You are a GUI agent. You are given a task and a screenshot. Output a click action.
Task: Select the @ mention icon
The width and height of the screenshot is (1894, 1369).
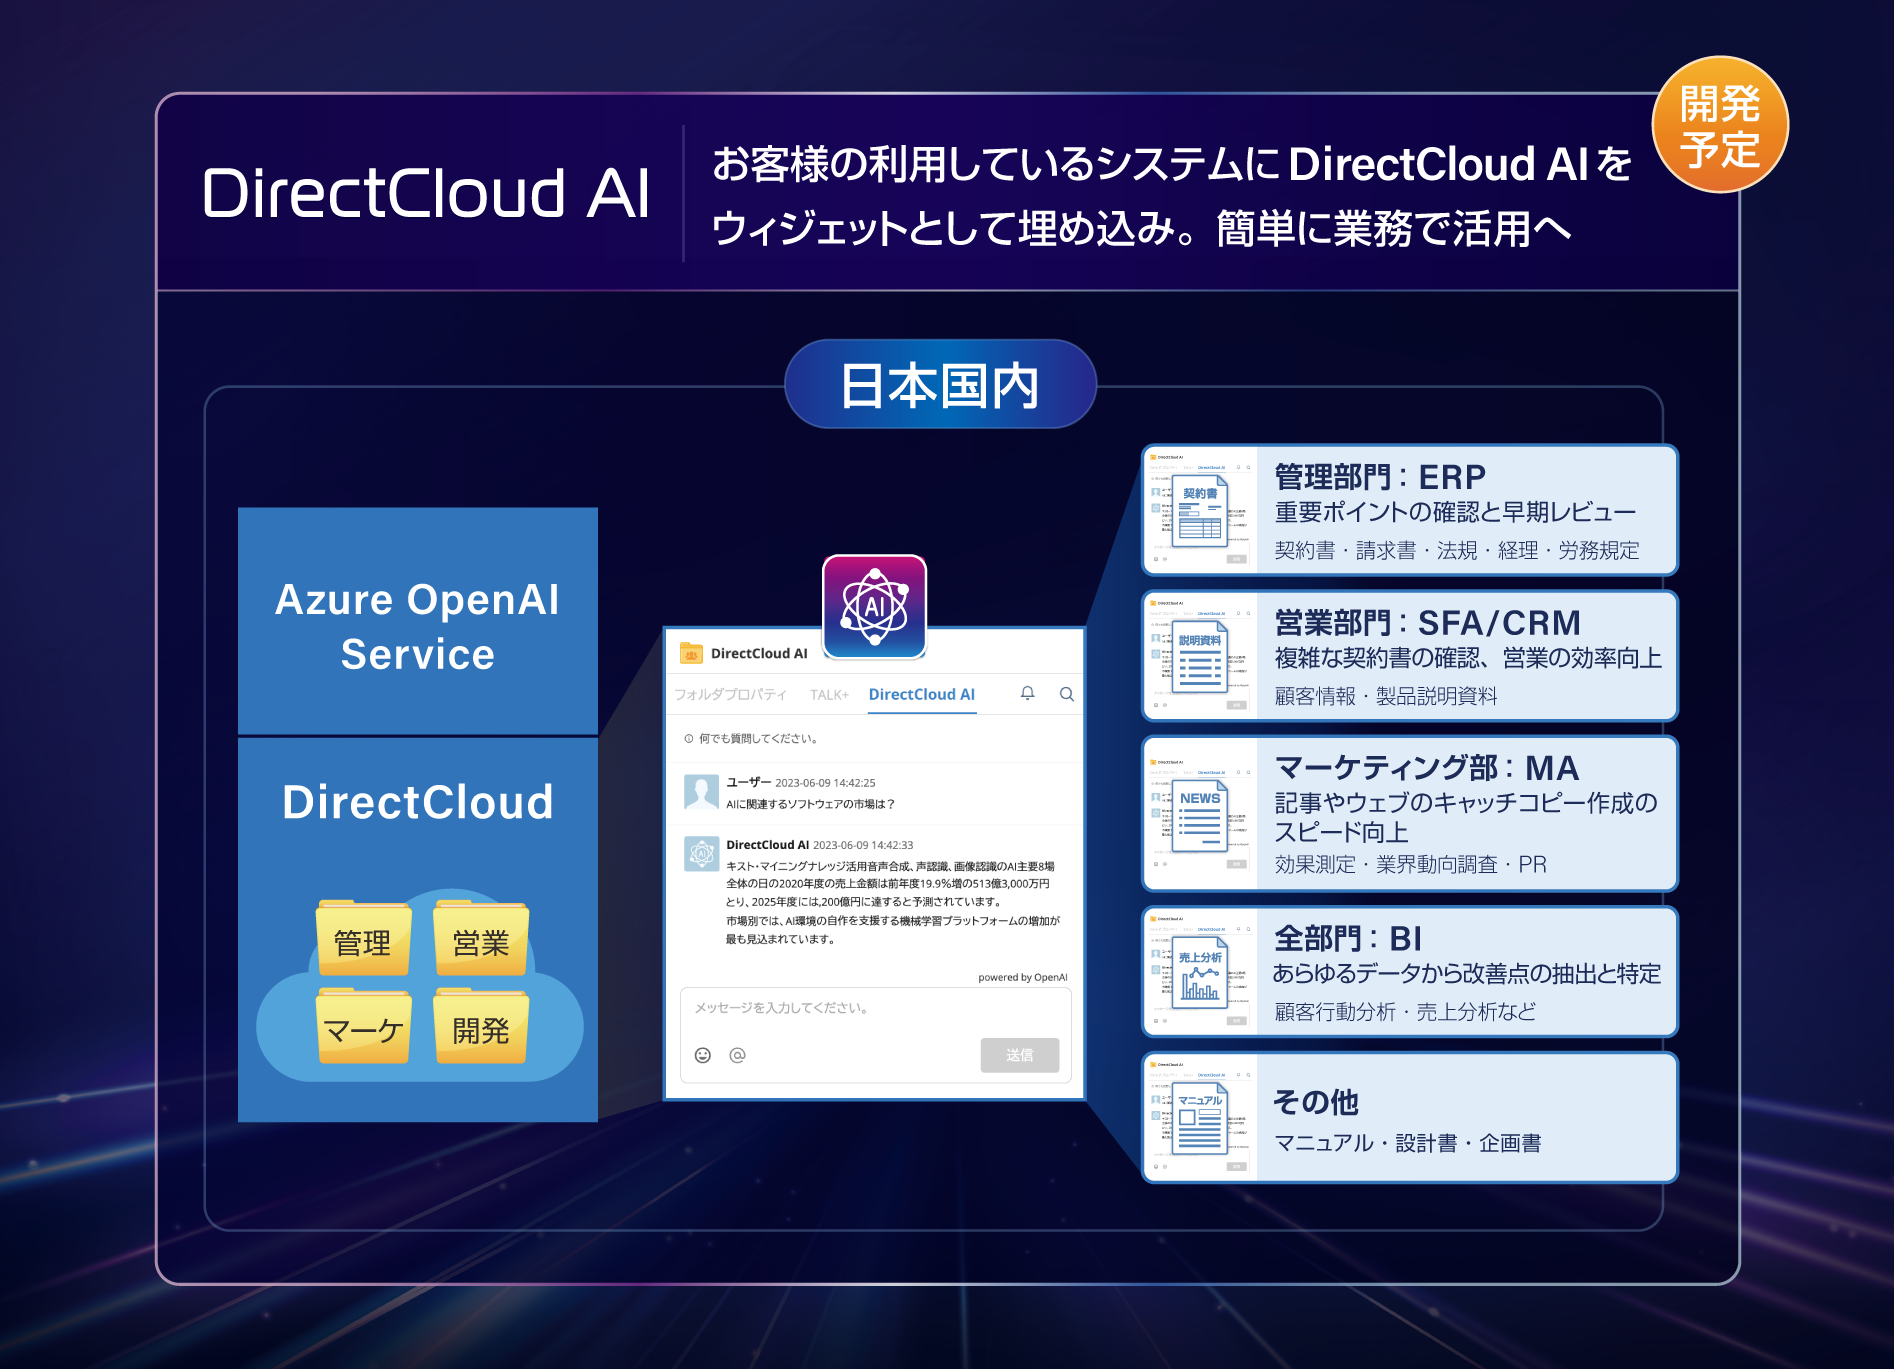click(738, 1054)
